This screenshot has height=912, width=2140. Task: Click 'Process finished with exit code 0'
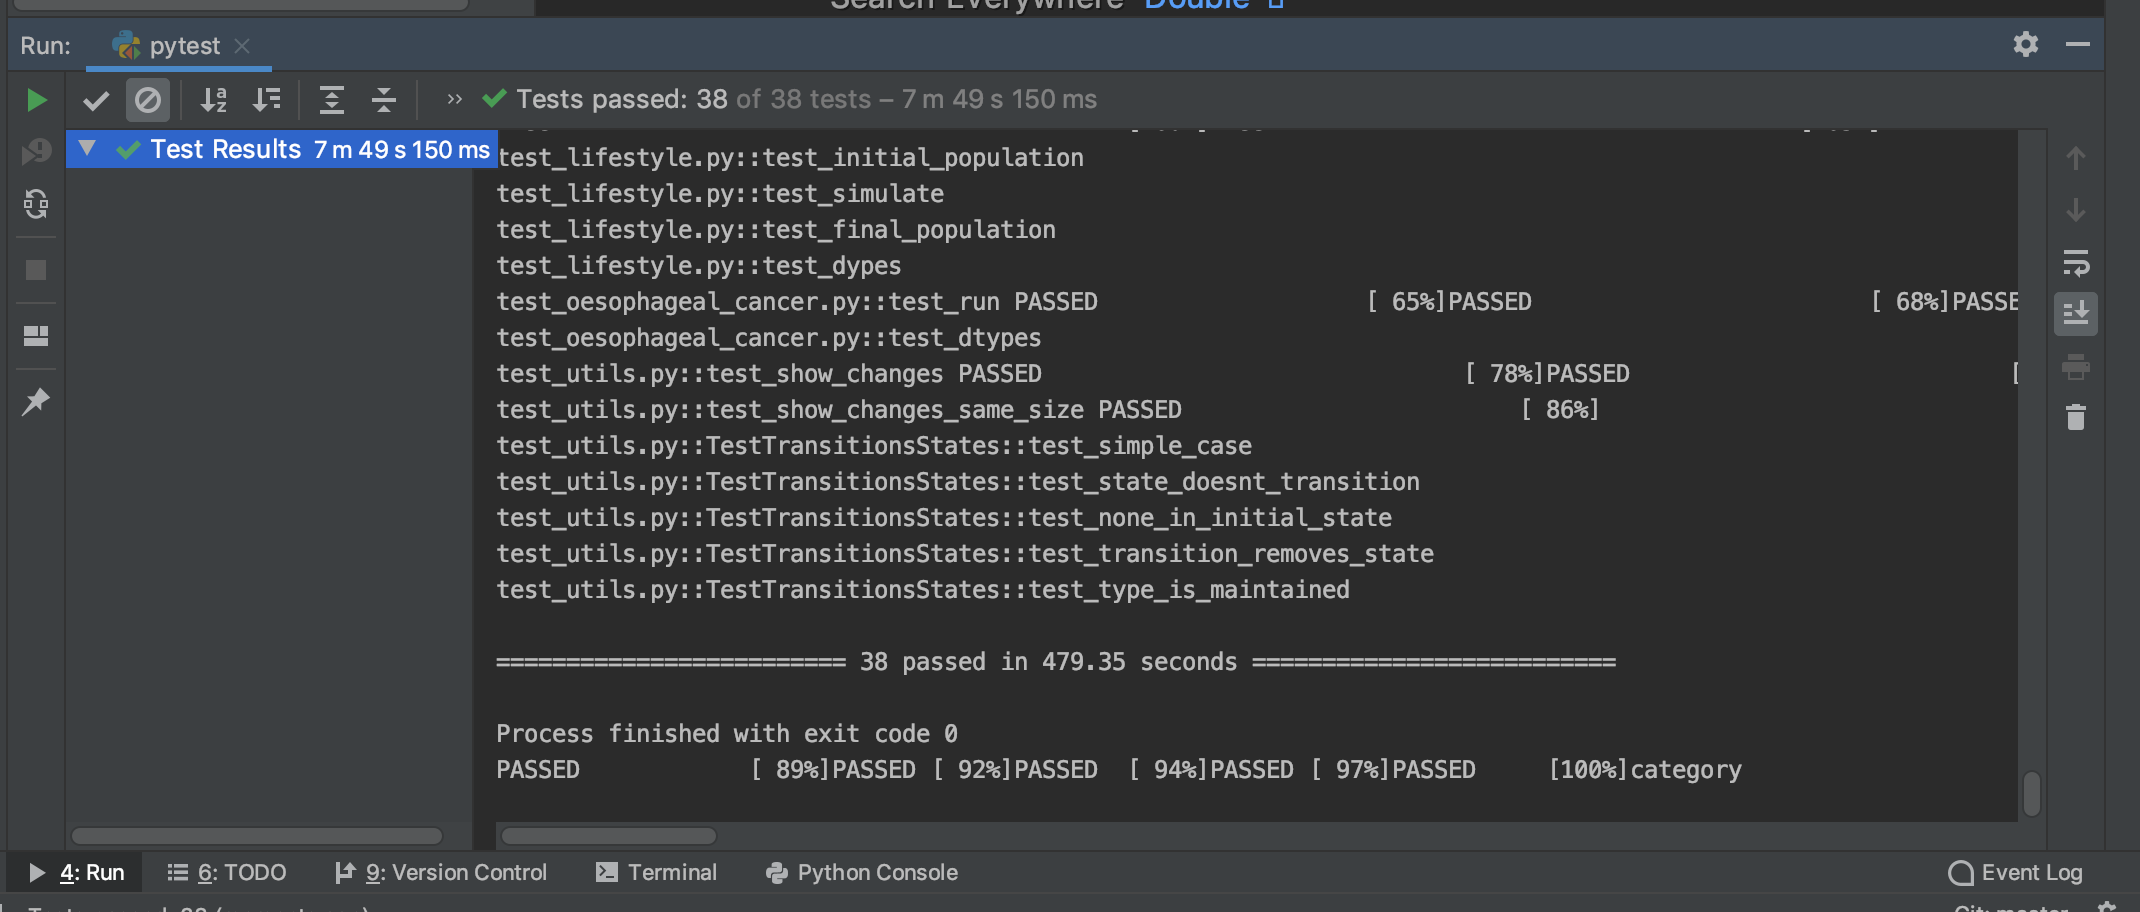pos(727,734)
